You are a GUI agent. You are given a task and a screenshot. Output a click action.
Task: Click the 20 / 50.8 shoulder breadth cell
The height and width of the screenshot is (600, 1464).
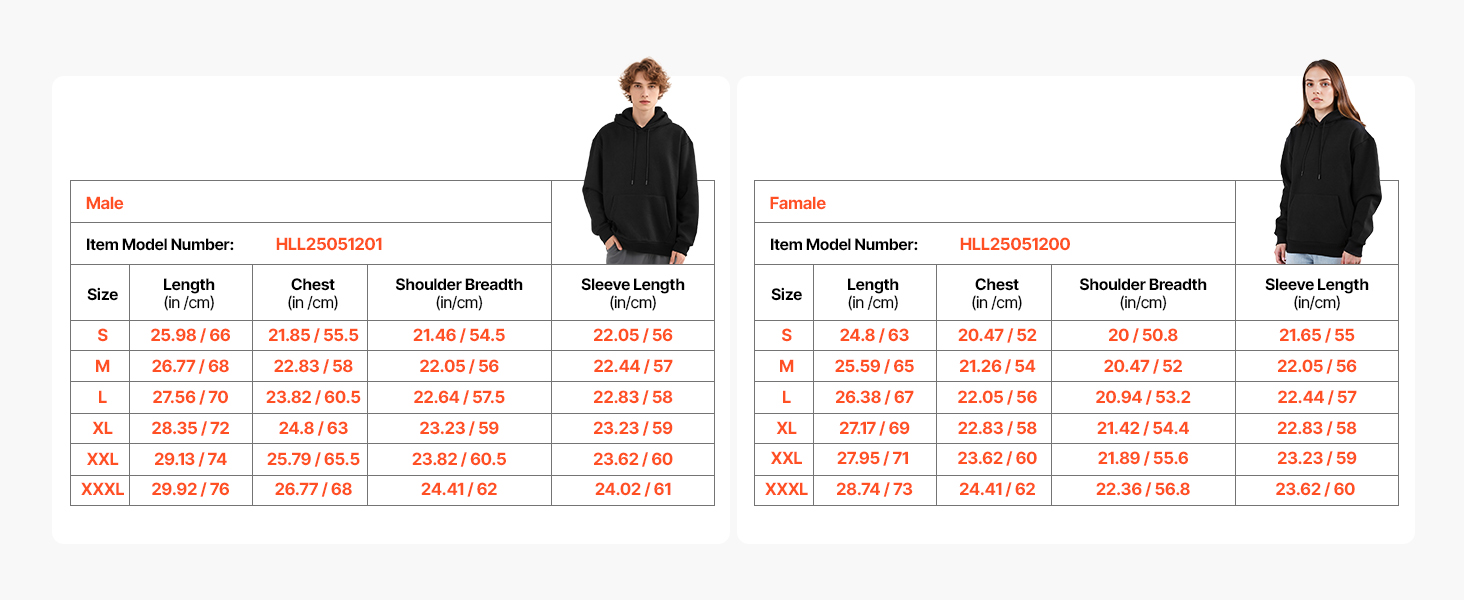pos(1142,335)
